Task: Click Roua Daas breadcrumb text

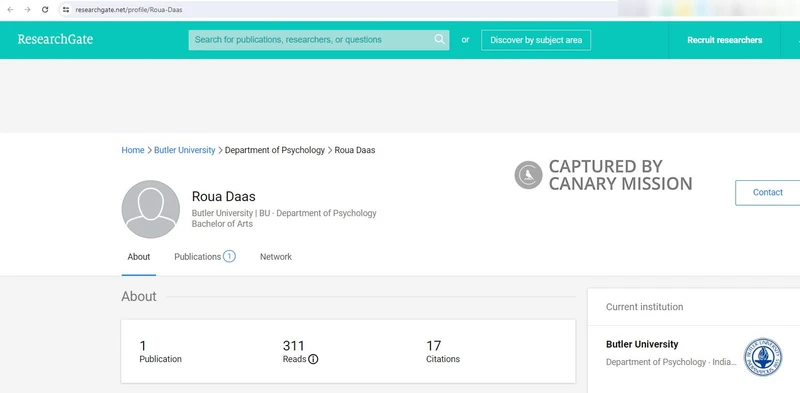Action: click(x=355, y=150)
